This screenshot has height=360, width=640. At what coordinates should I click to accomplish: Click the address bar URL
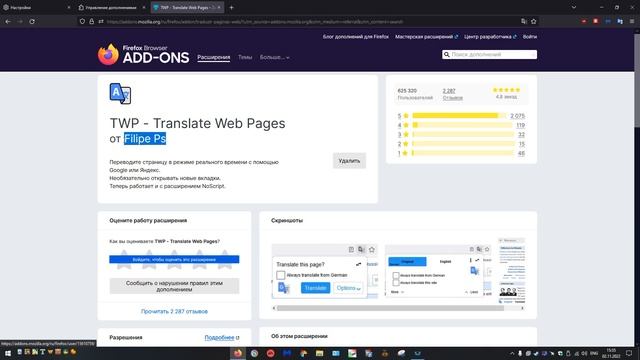255,22
